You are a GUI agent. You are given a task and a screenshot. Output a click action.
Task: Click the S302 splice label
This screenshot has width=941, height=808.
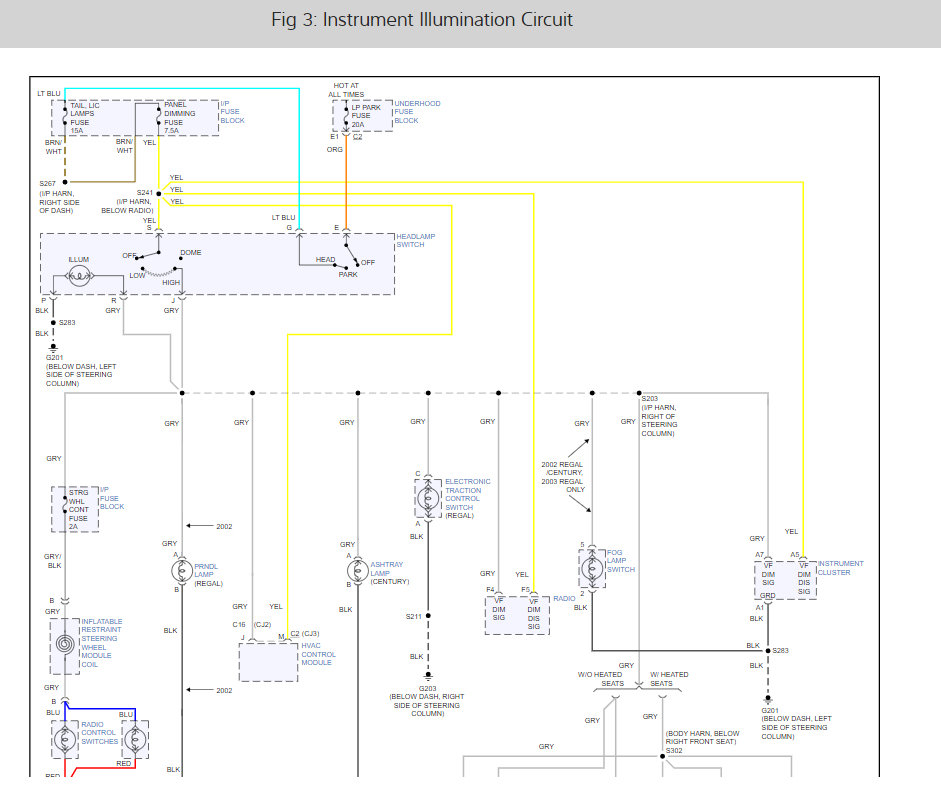[x=674, y=750]
